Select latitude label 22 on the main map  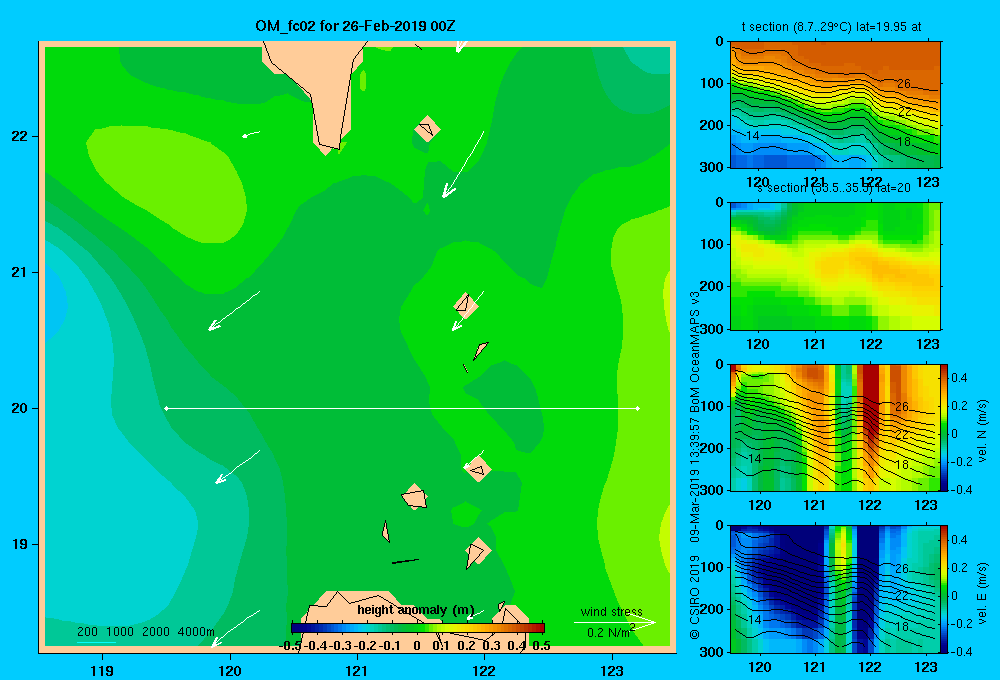20,137
